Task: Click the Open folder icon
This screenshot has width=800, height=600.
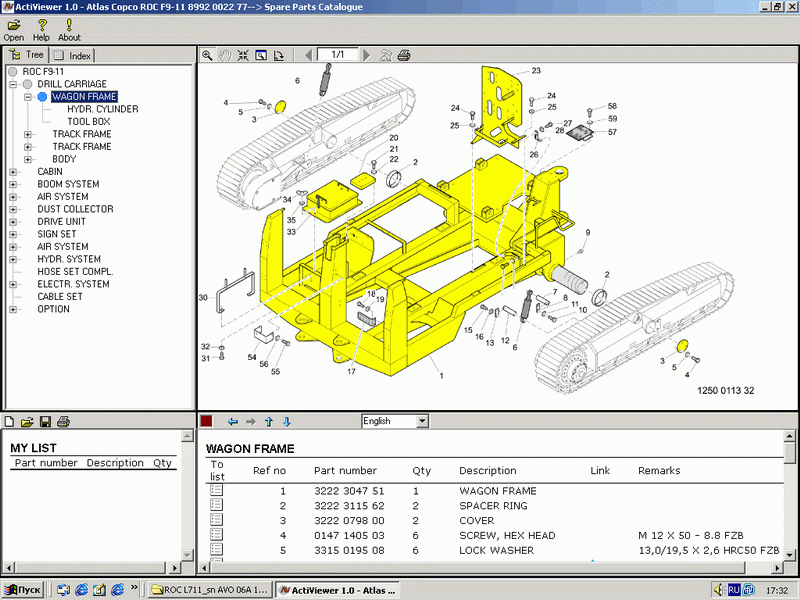Action: 14,23
